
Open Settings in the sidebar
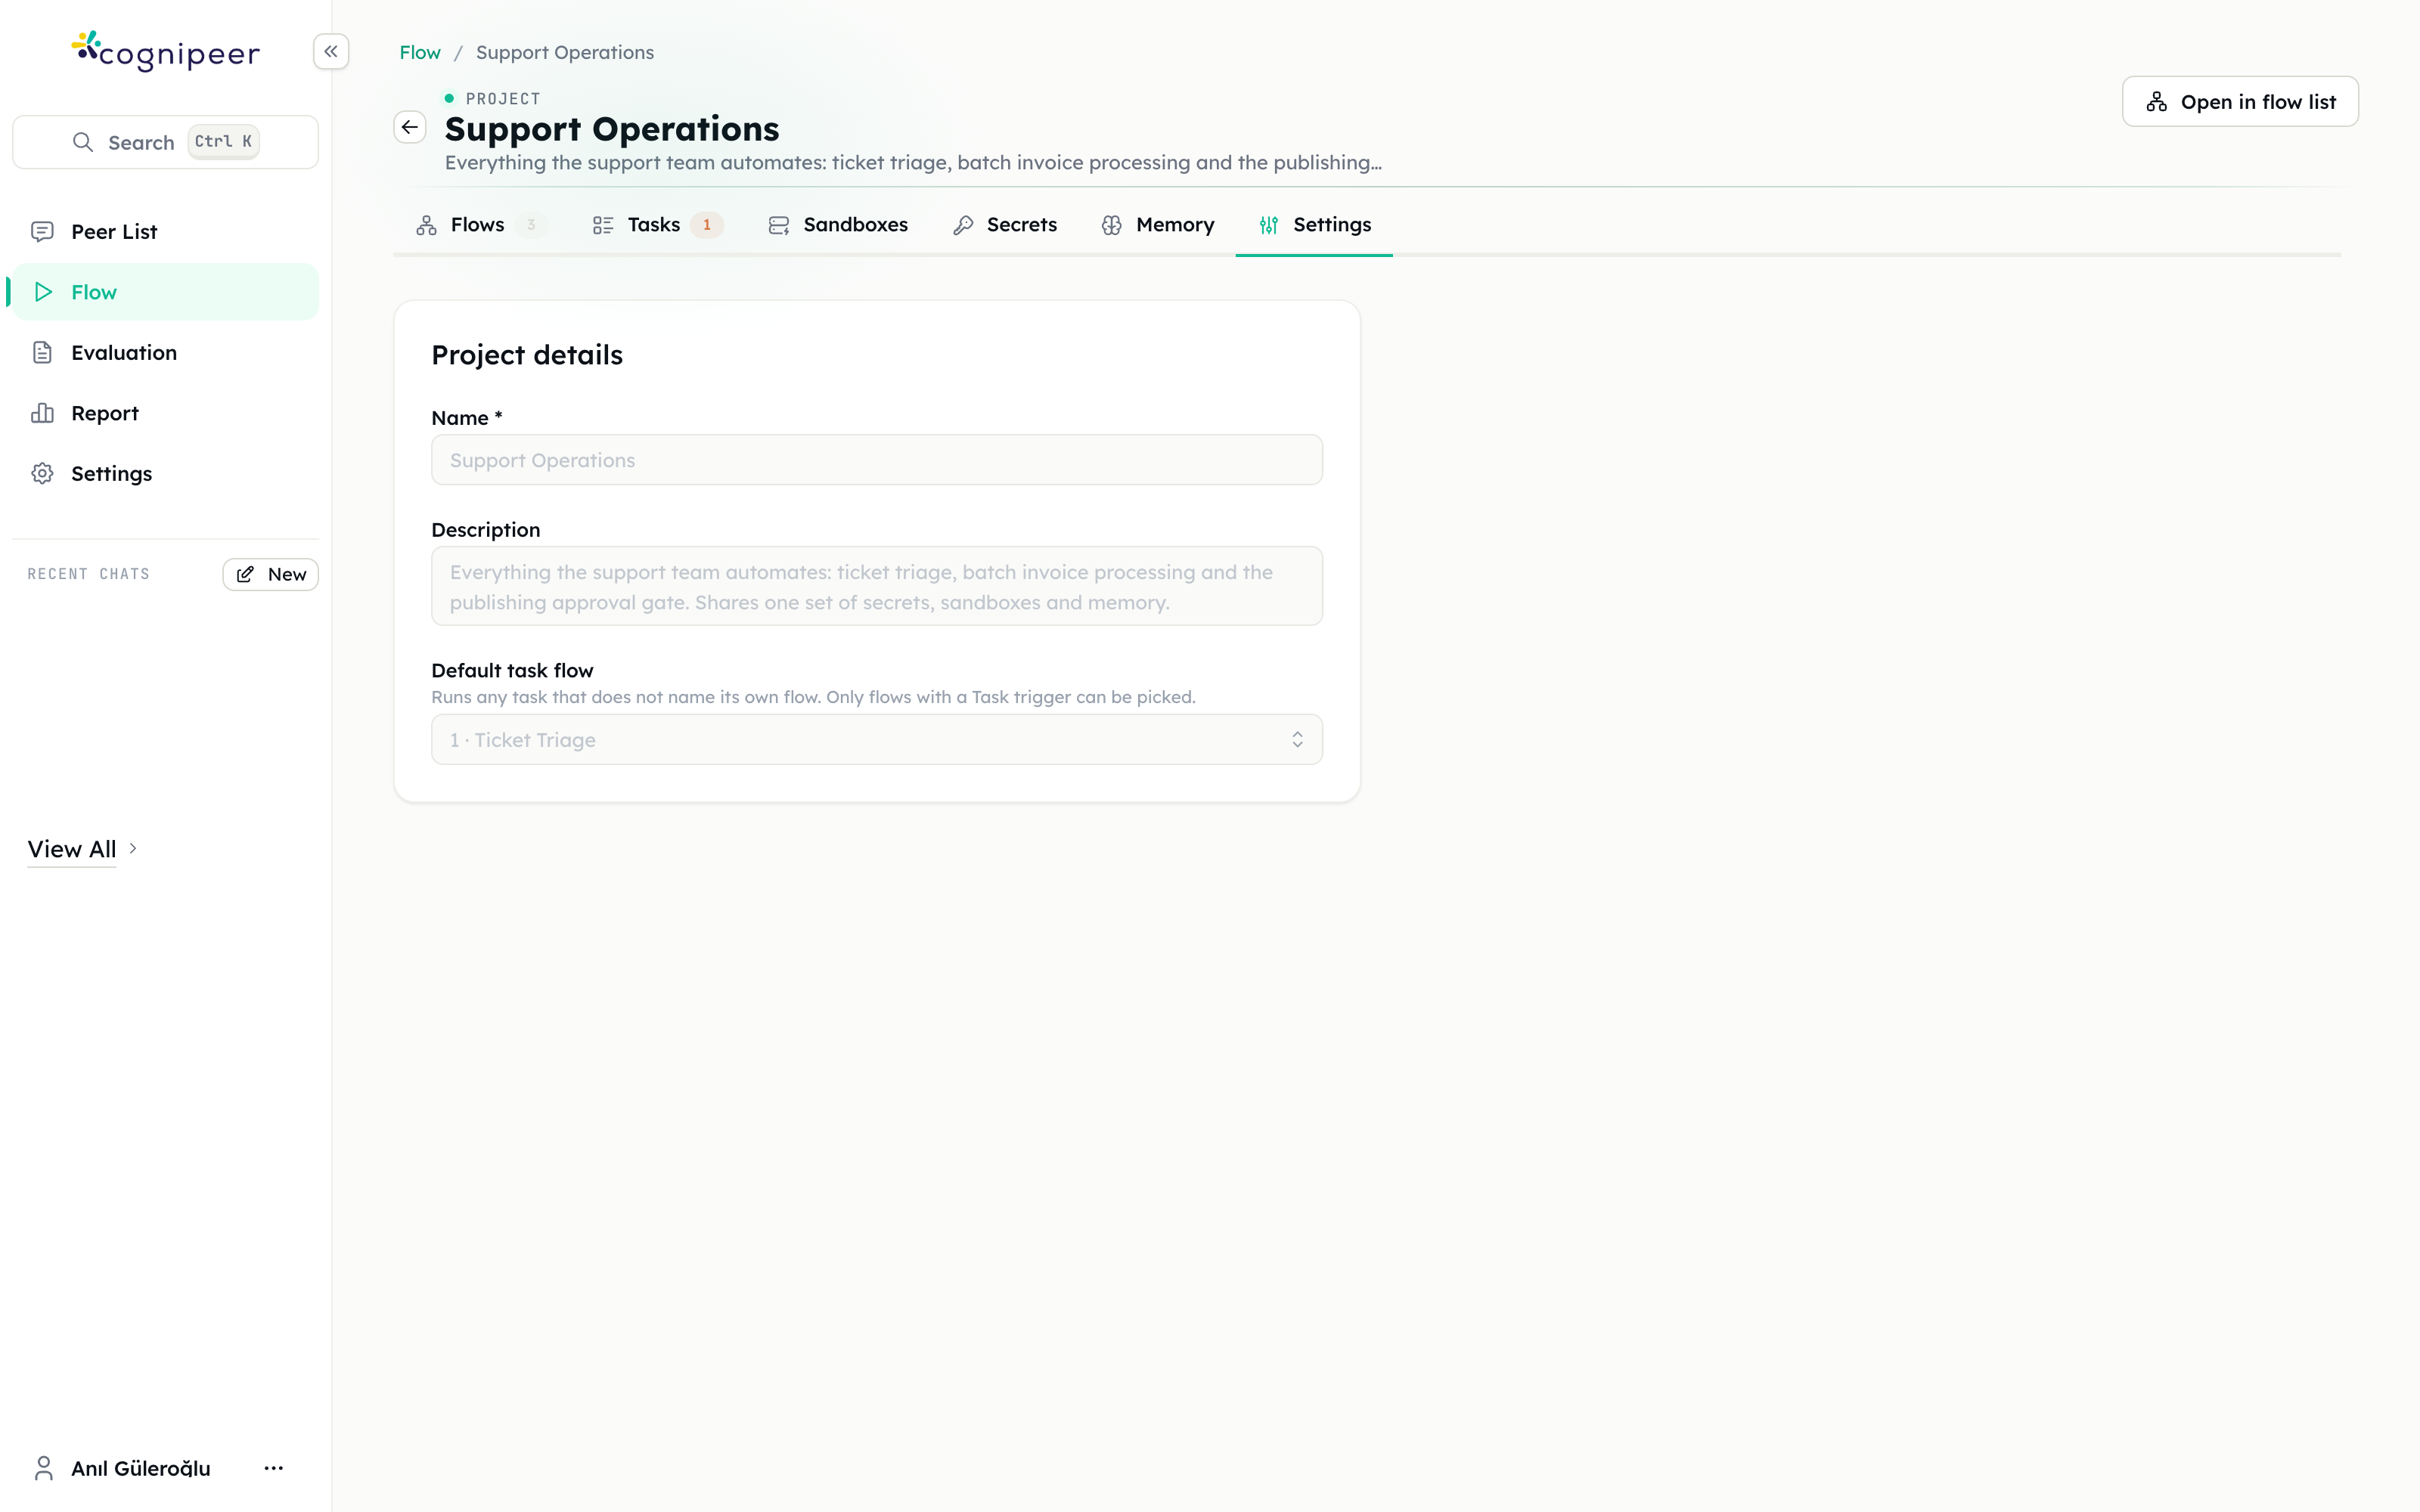(166, 473)
